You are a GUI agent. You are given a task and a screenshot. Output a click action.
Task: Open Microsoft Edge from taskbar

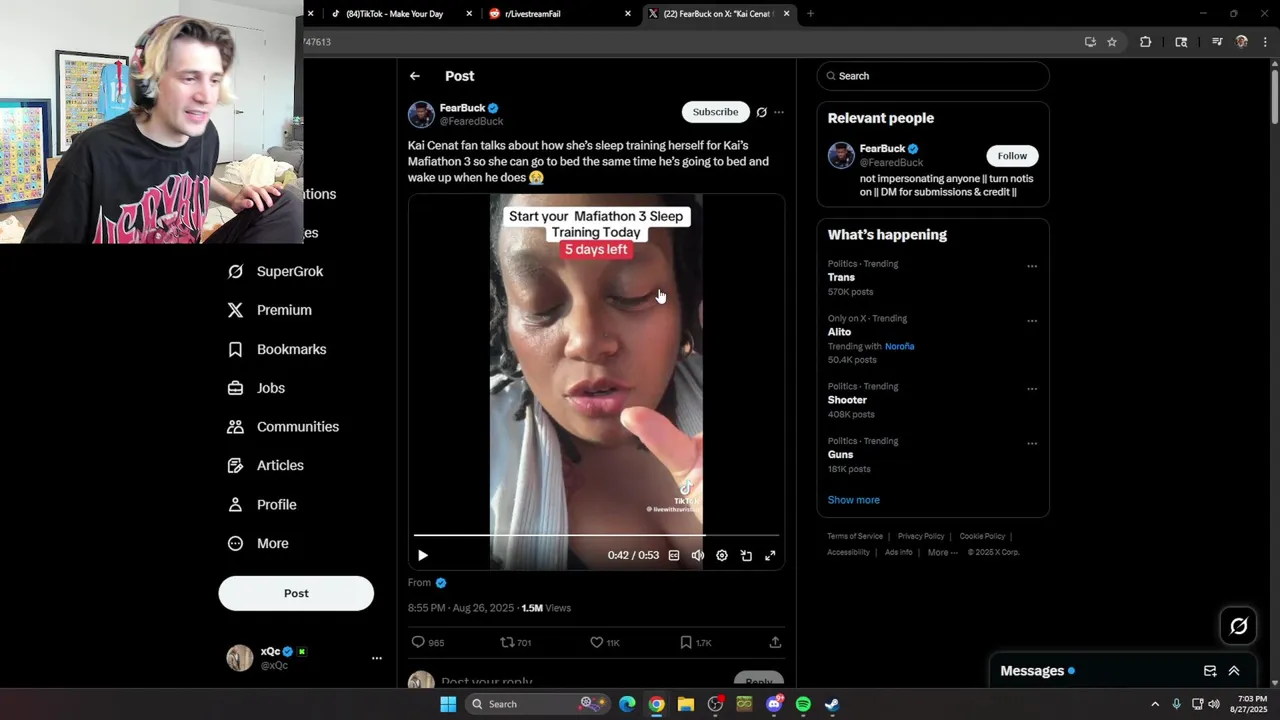[627, 704]
